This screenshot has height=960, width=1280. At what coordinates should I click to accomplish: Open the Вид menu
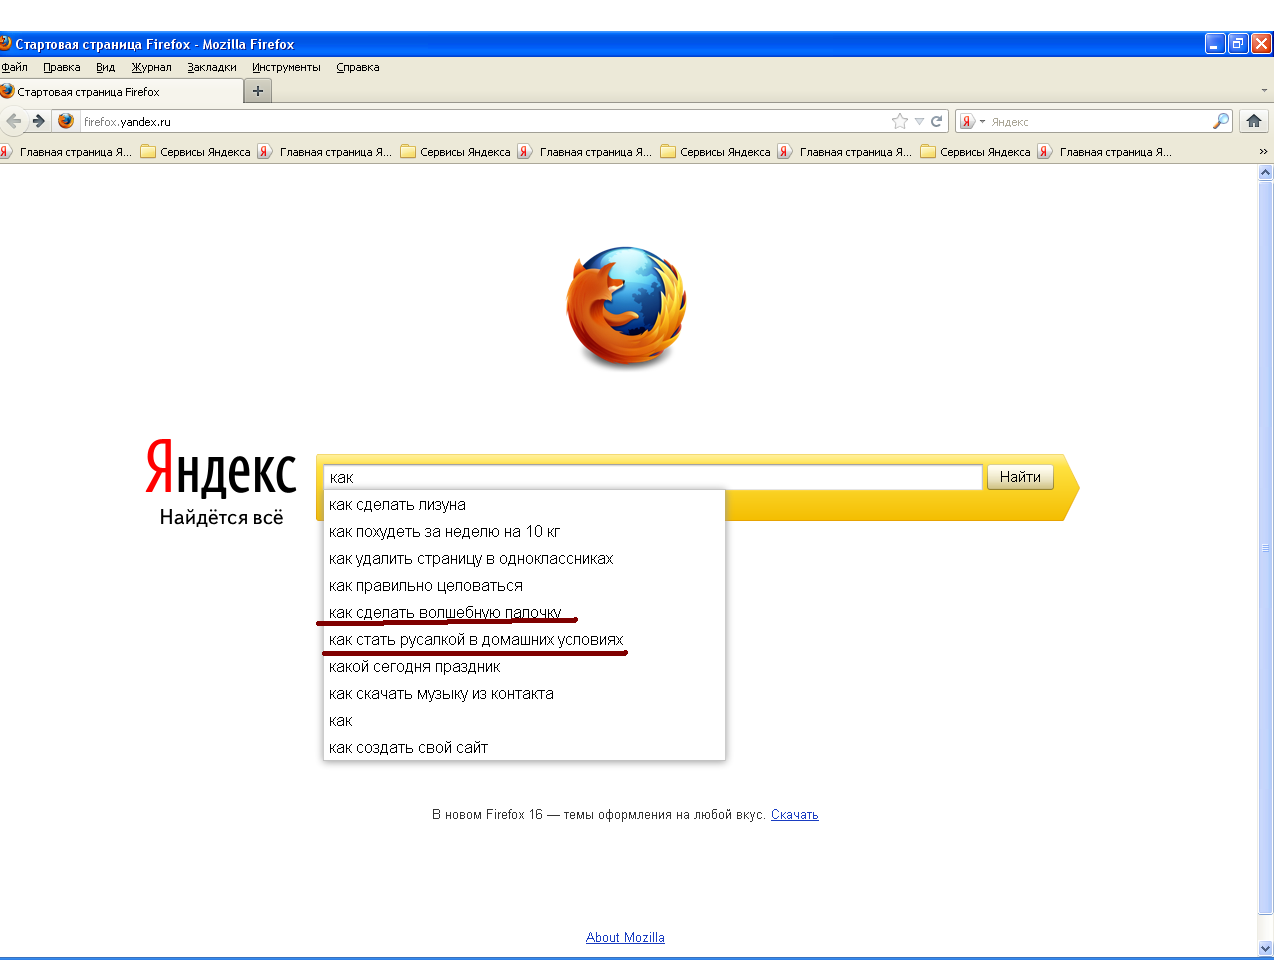point(106,67)
